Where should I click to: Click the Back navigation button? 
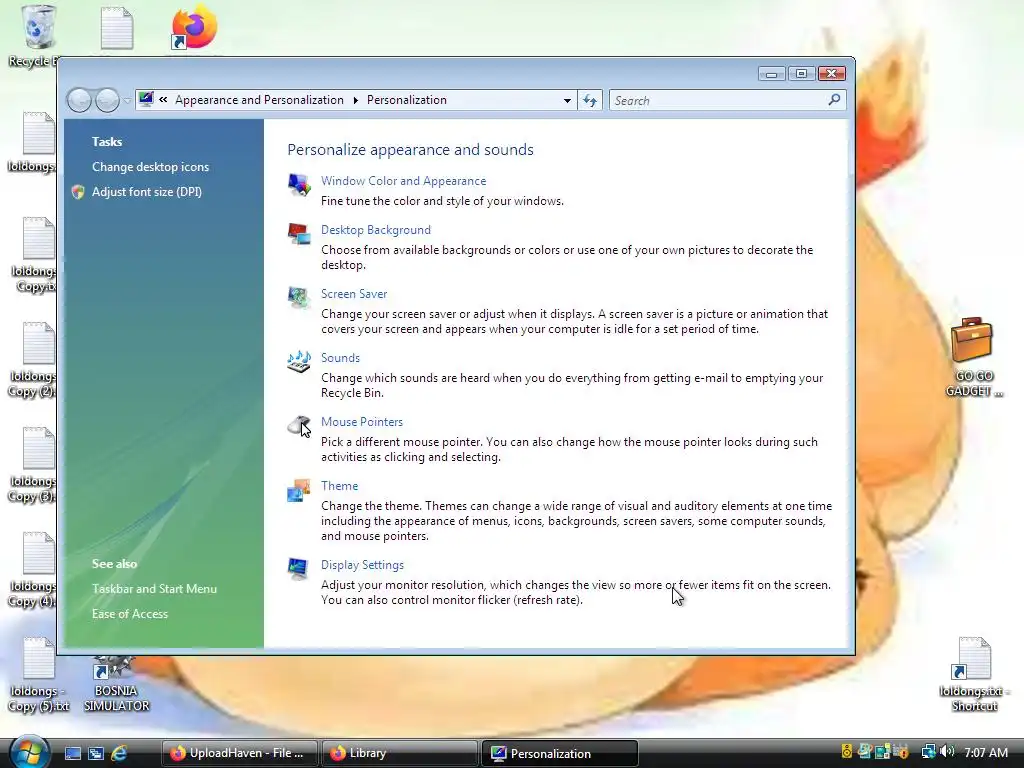point(79,101)
